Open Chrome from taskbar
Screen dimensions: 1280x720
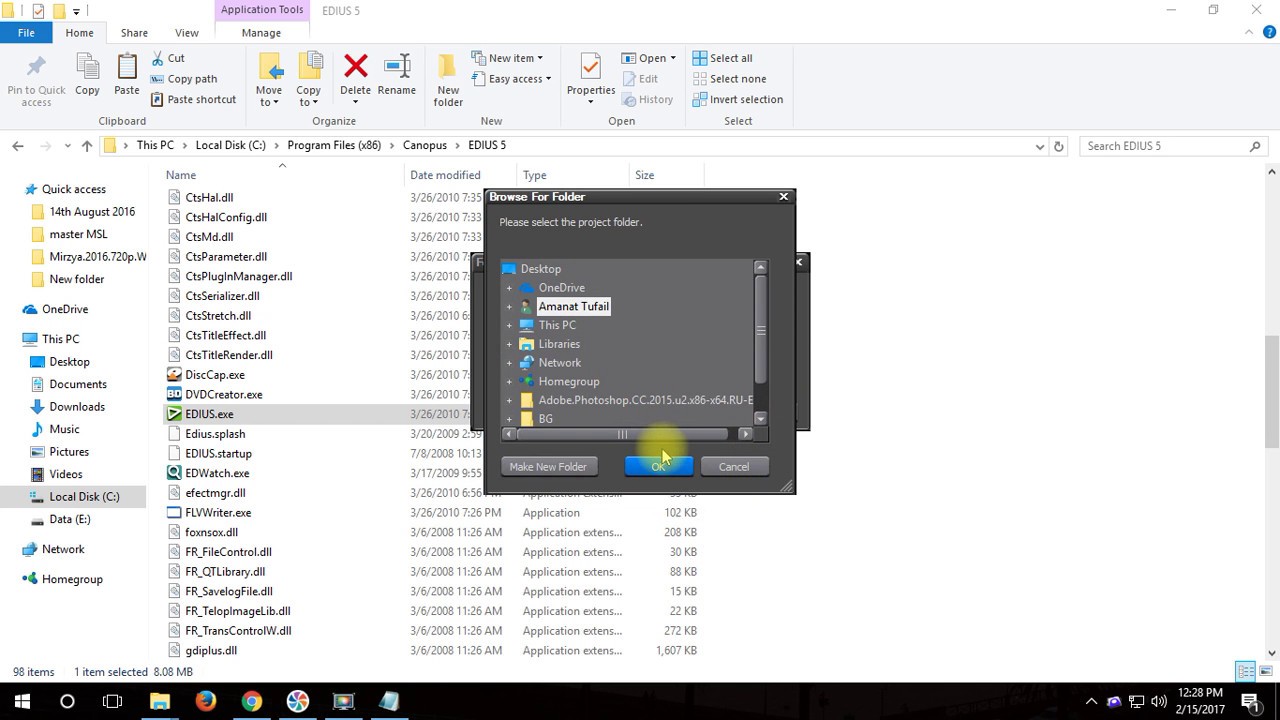coord(252,701)
